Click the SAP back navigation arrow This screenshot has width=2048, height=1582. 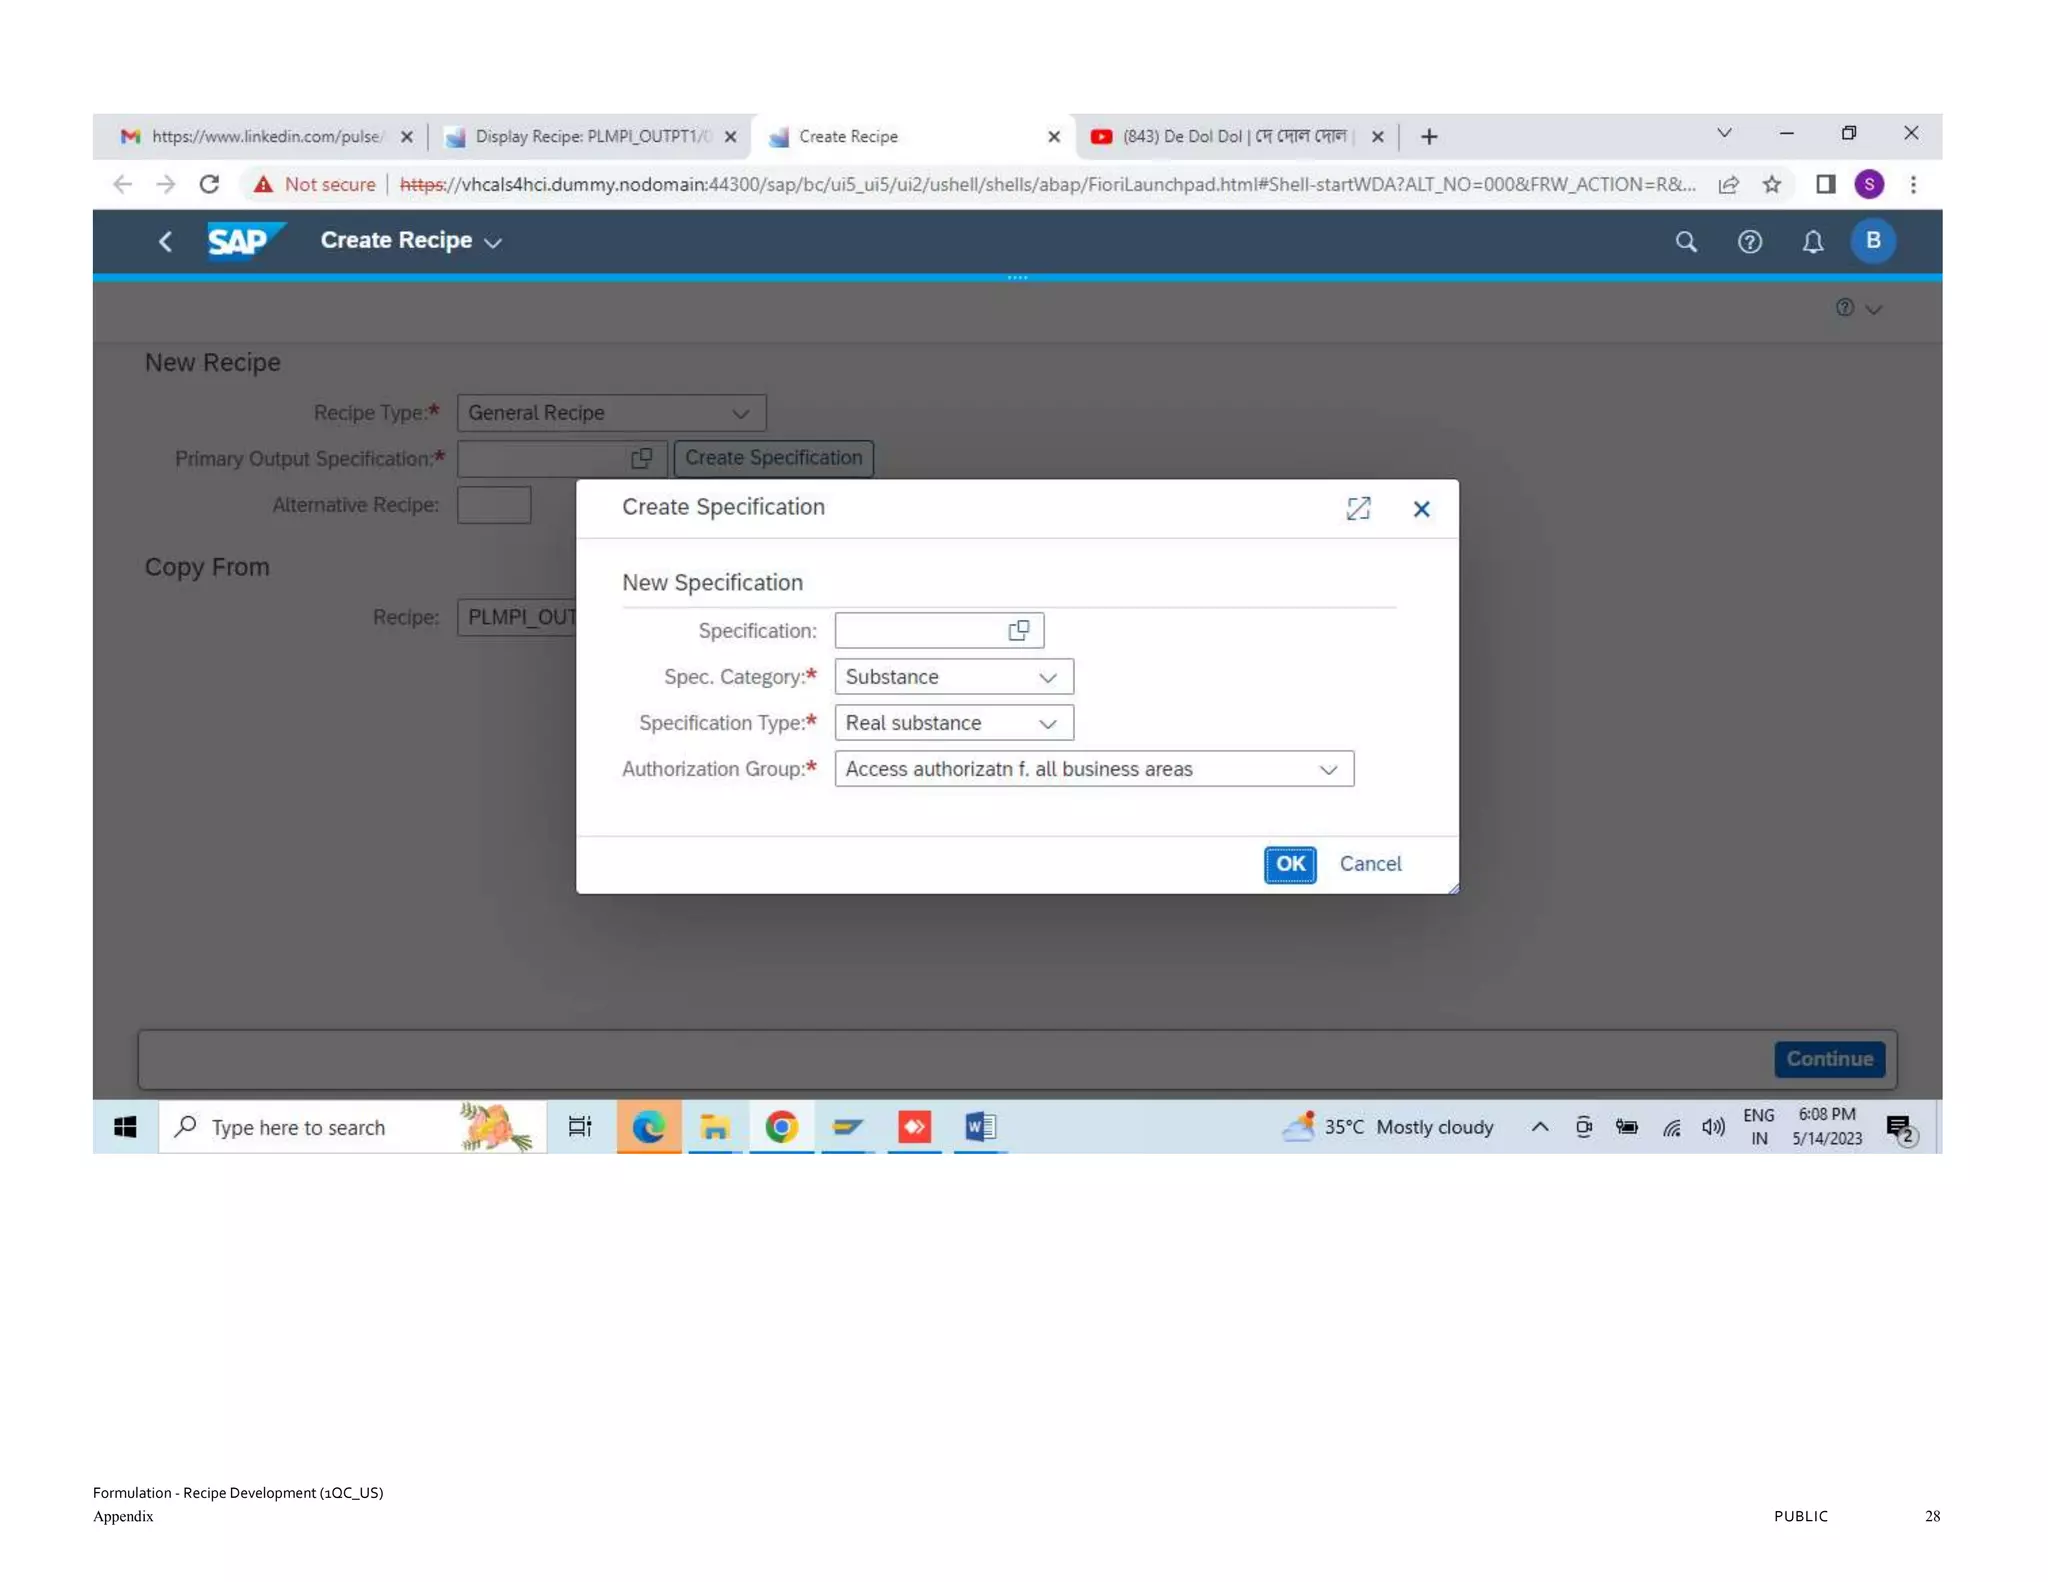point(166,241)
